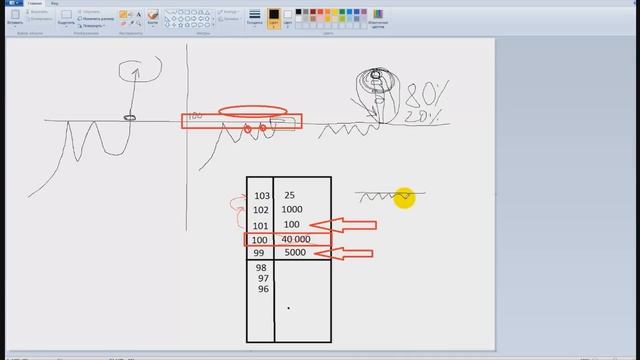Choose the straight Line shape

pyautogui.click(x=167, y=12)
